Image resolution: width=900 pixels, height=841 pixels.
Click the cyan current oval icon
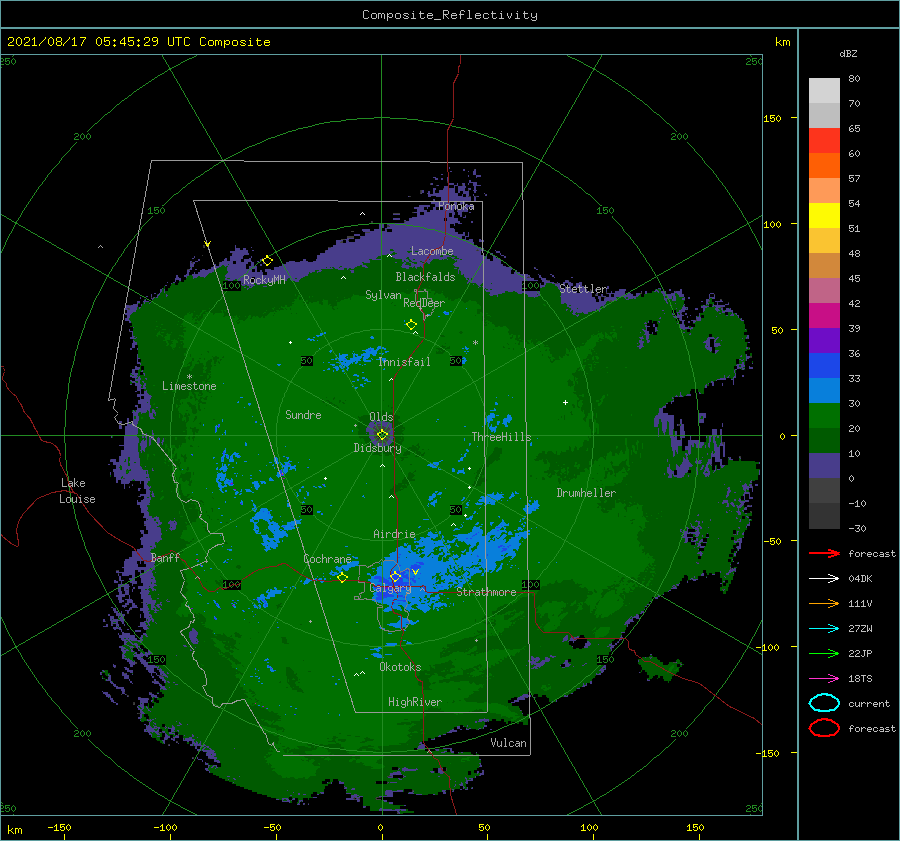coord(824,703)
